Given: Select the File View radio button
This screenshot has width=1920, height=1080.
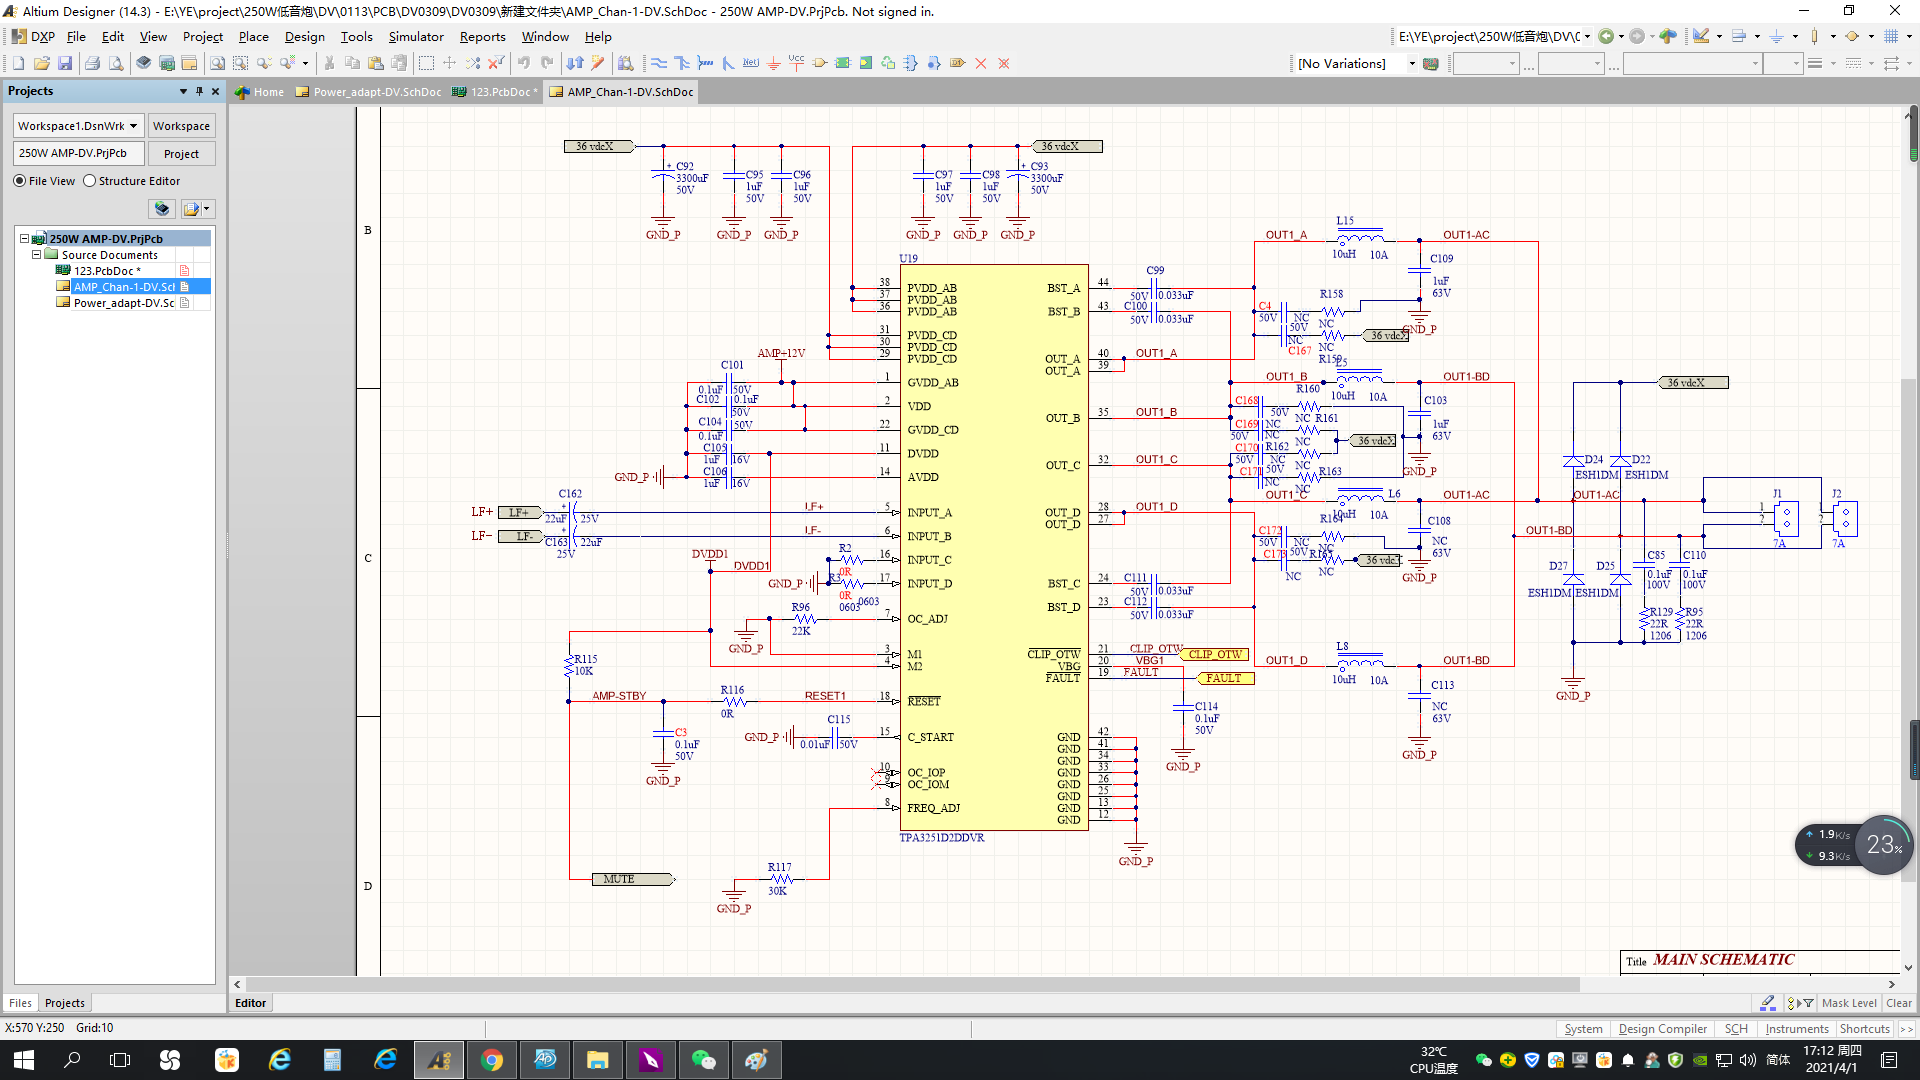Looking at the screenshot, I should 20,181.
